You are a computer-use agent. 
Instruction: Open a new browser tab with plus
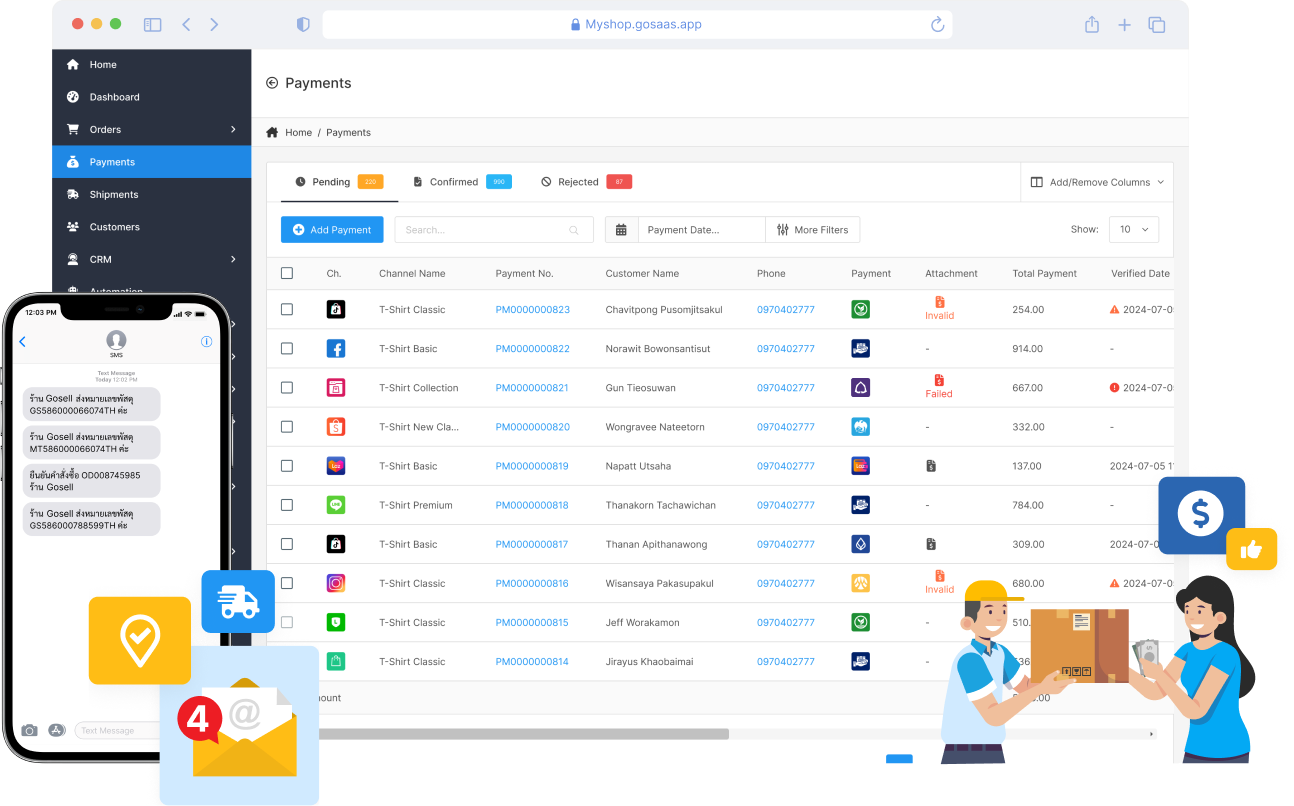pos(1124,25)
